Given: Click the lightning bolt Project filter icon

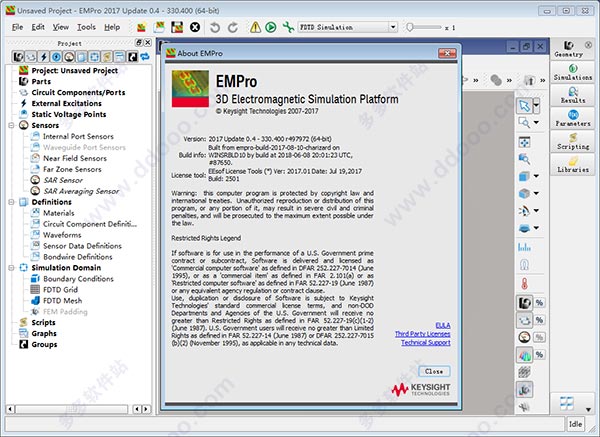Looking at the screenshot, I should [44, 57].
